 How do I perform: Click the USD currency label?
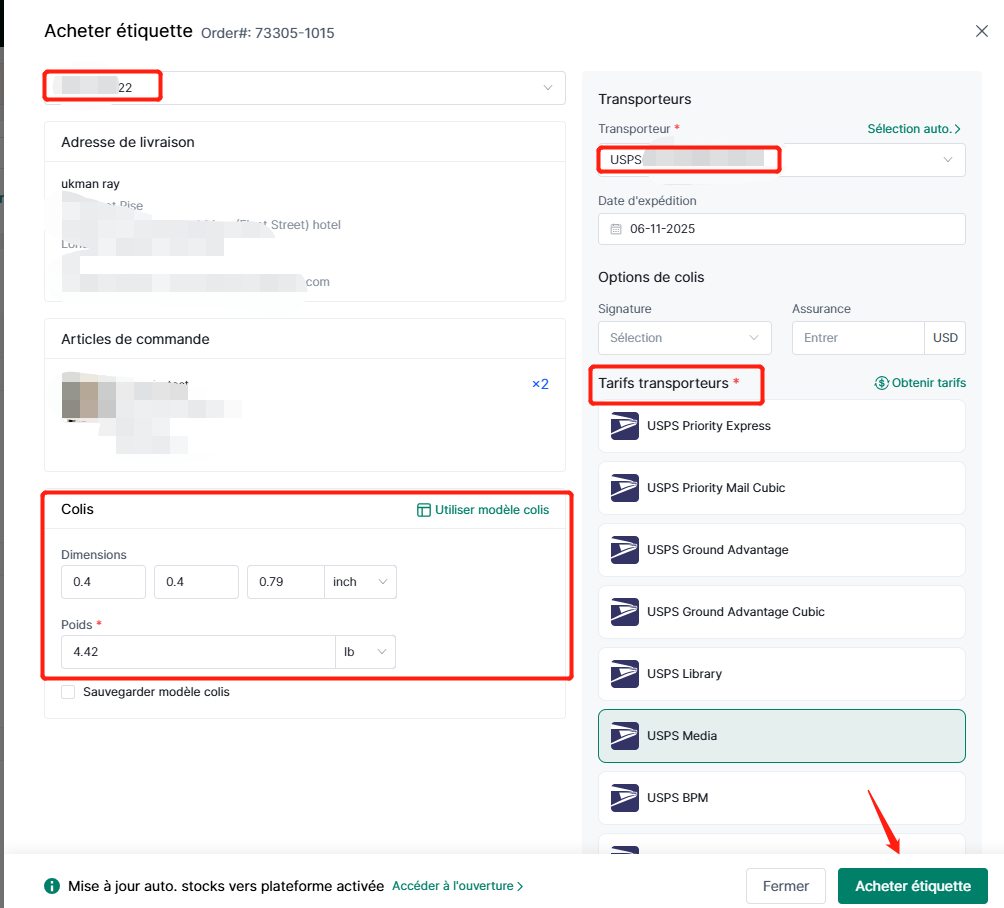(945, 337)
